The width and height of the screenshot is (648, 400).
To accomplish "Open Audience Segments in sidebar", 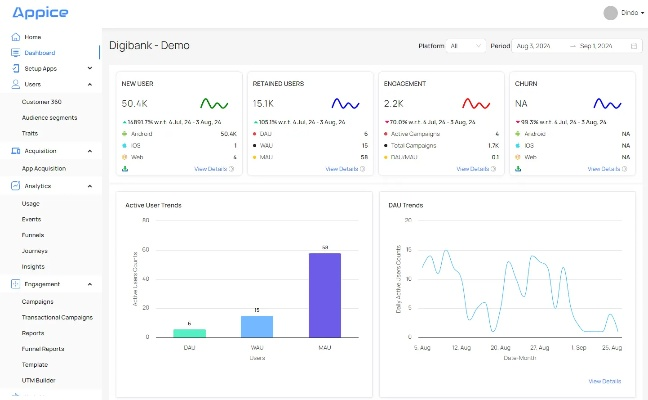I will pyautogui.click(x=49, y=117).
